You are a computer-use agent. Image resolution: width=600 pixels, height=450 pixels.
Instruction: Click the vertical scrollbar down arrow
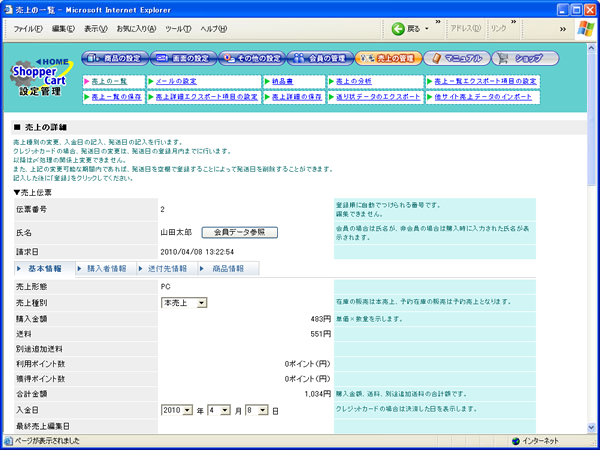592,428
